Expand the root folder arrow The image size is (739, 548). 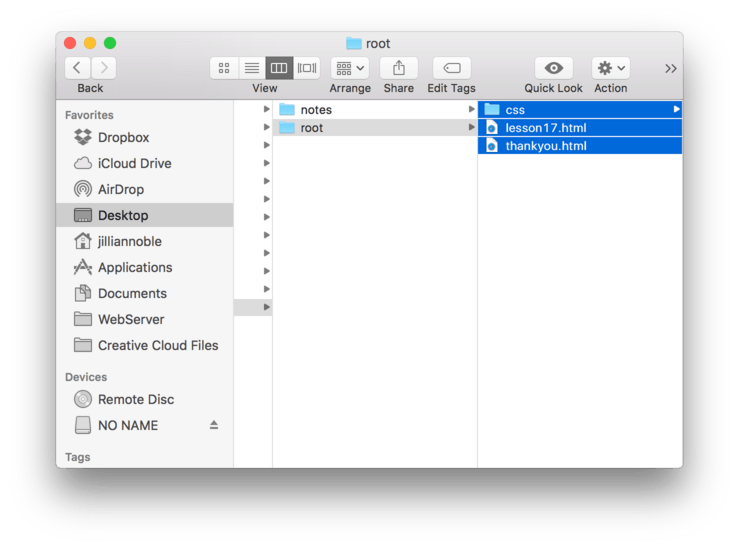[471, 127]
